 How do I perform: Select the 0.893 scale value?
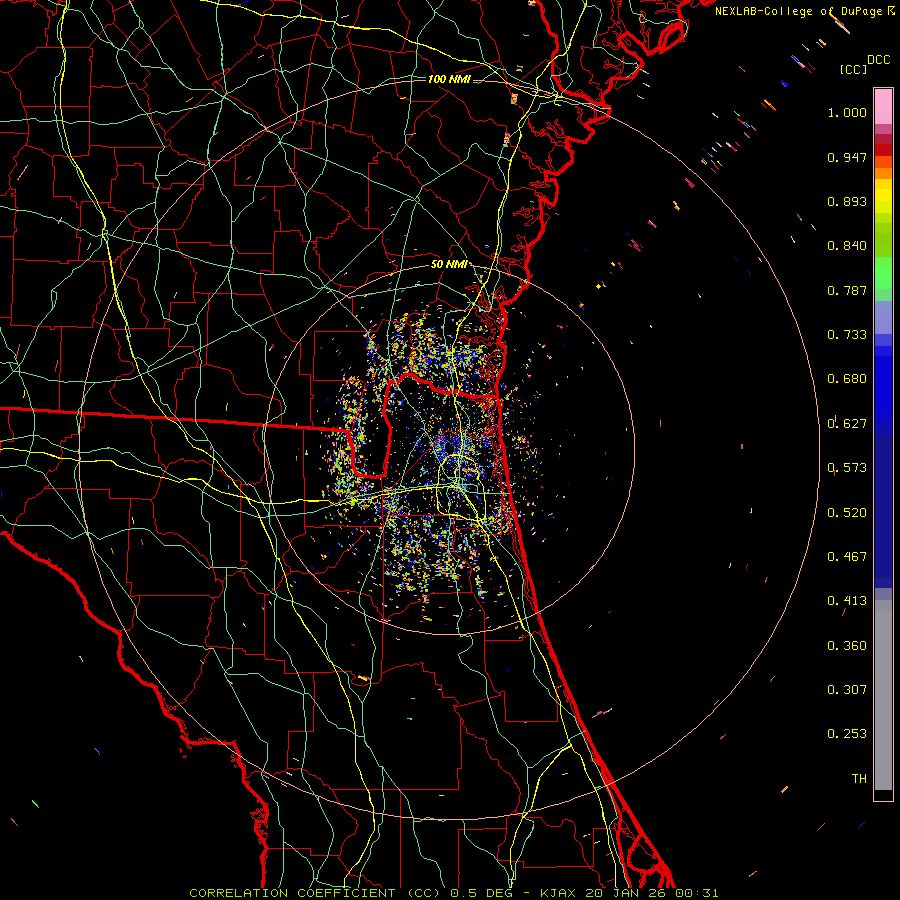tap(847, 201)
